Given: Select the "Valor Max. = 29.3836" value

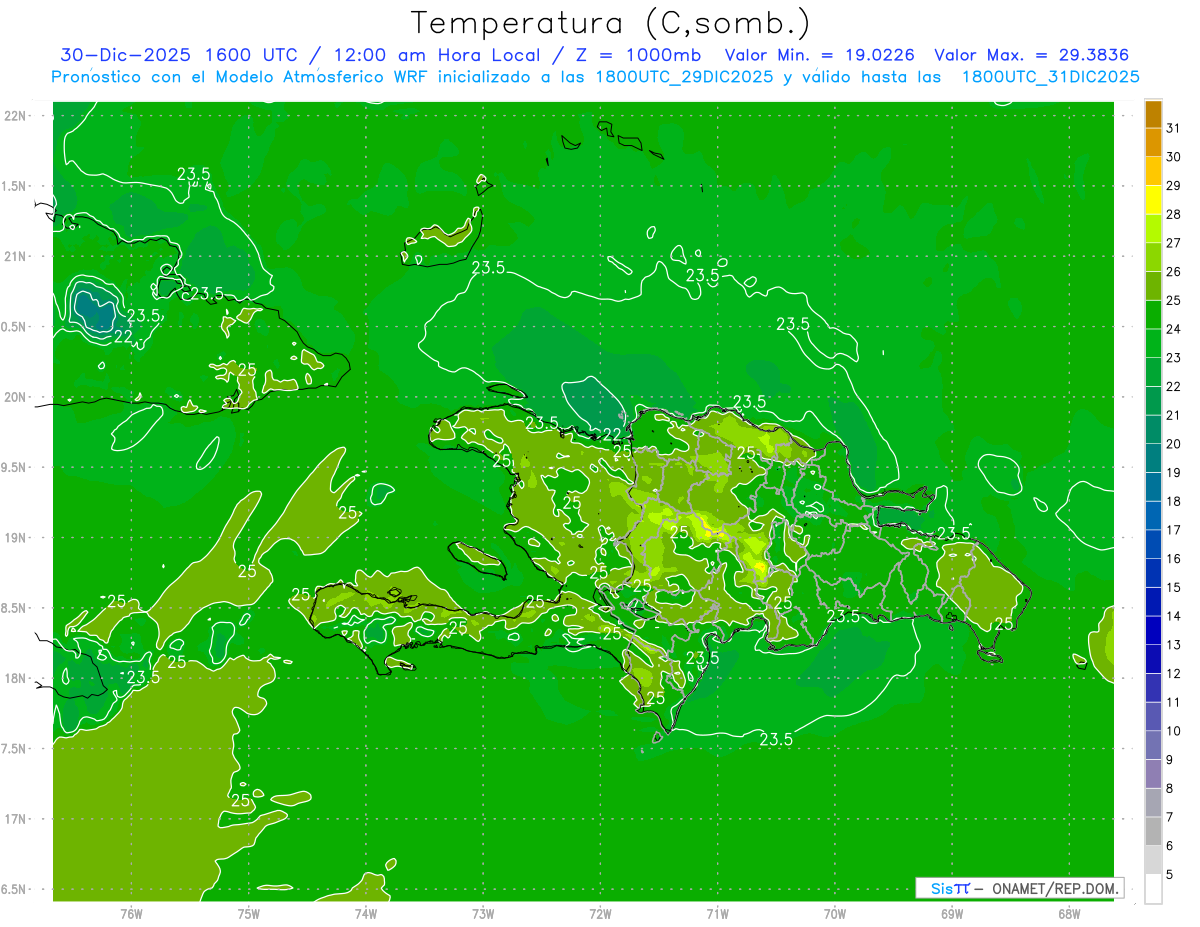Looking at the screenshot, I should click(1037, 55).
